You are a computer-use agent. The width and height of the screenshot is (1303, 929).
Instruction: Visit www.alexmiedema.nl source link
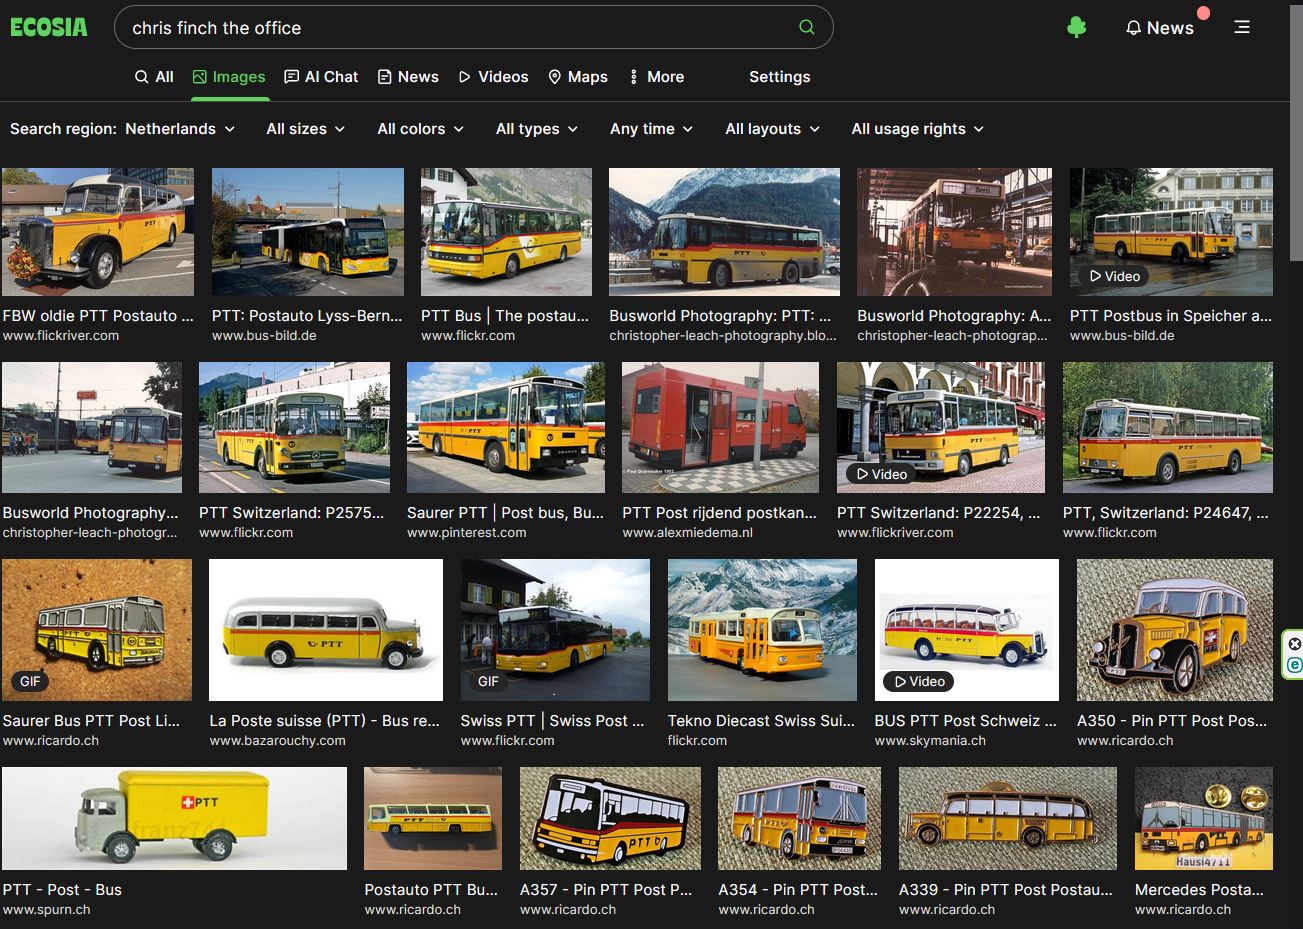688,533
